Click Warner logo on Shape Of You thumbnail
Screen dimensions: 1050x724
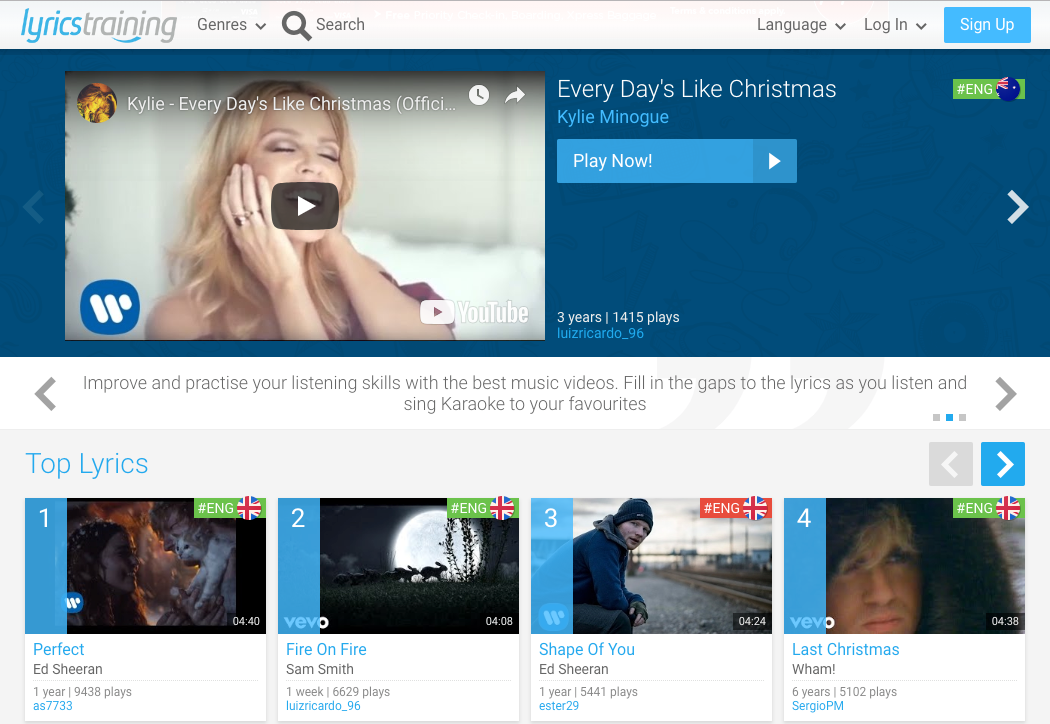(554, 616)
